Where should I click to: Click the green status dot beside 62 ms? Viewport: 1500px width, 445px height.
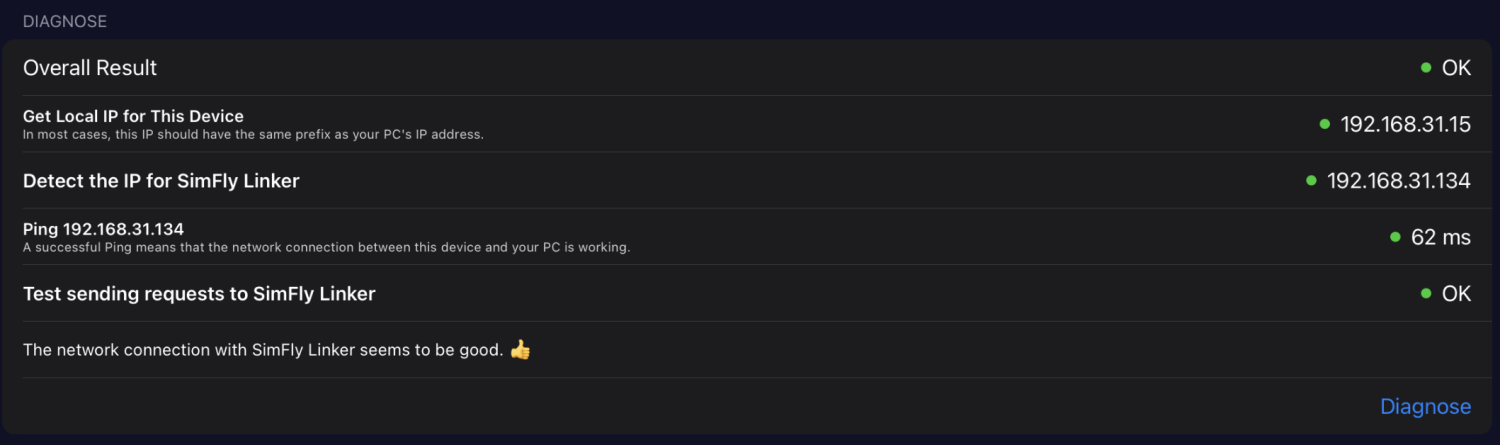tap(1395, 237)
